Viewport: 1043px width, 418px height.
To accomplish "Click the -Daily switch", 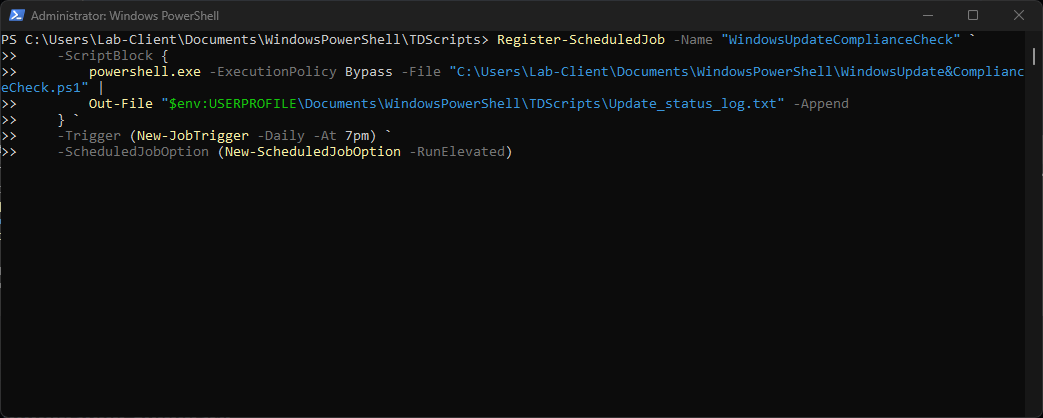I will point(281,136).
